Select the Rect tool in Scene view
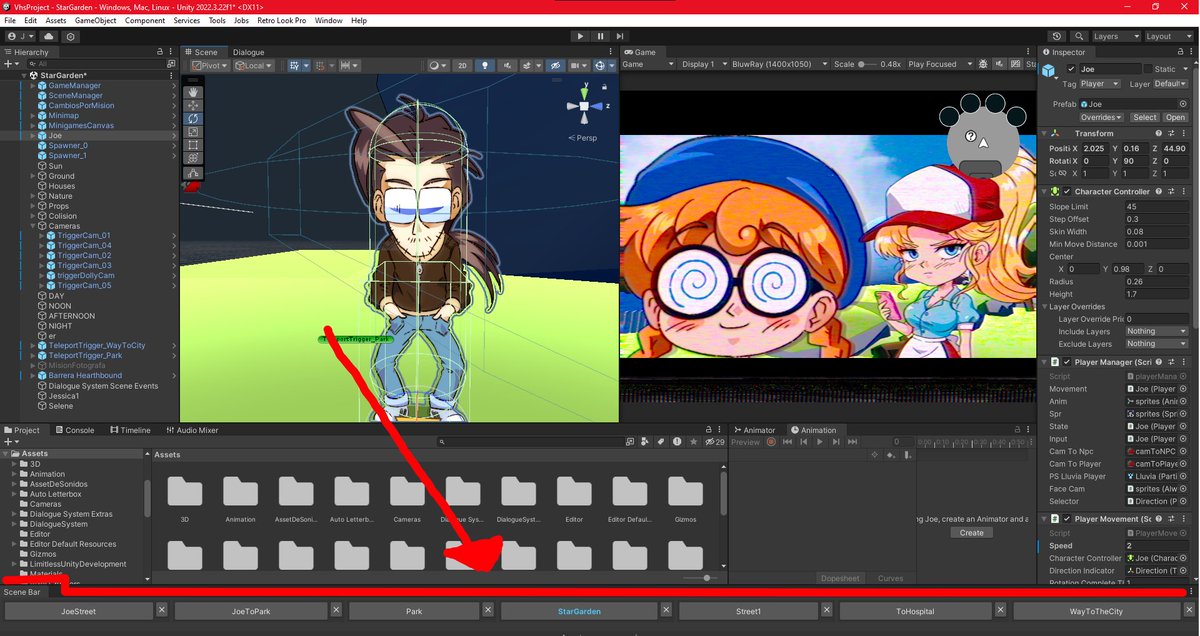 (x=193, y=144)
